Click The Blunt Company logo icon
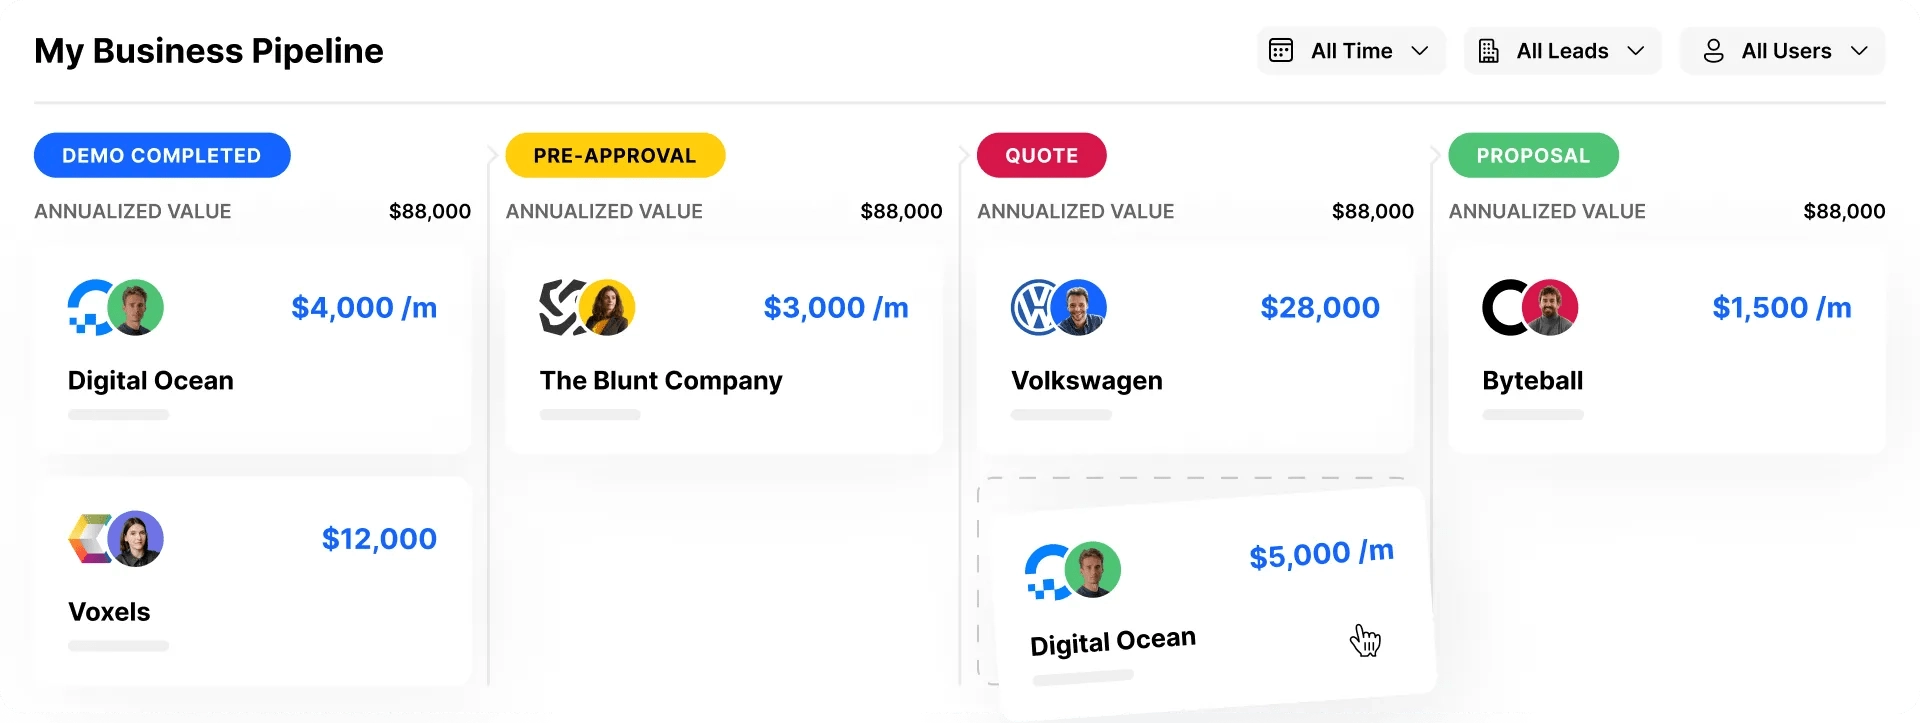Image resolution: width=1920 pixels, height=723 pixels. coord(563,307)
